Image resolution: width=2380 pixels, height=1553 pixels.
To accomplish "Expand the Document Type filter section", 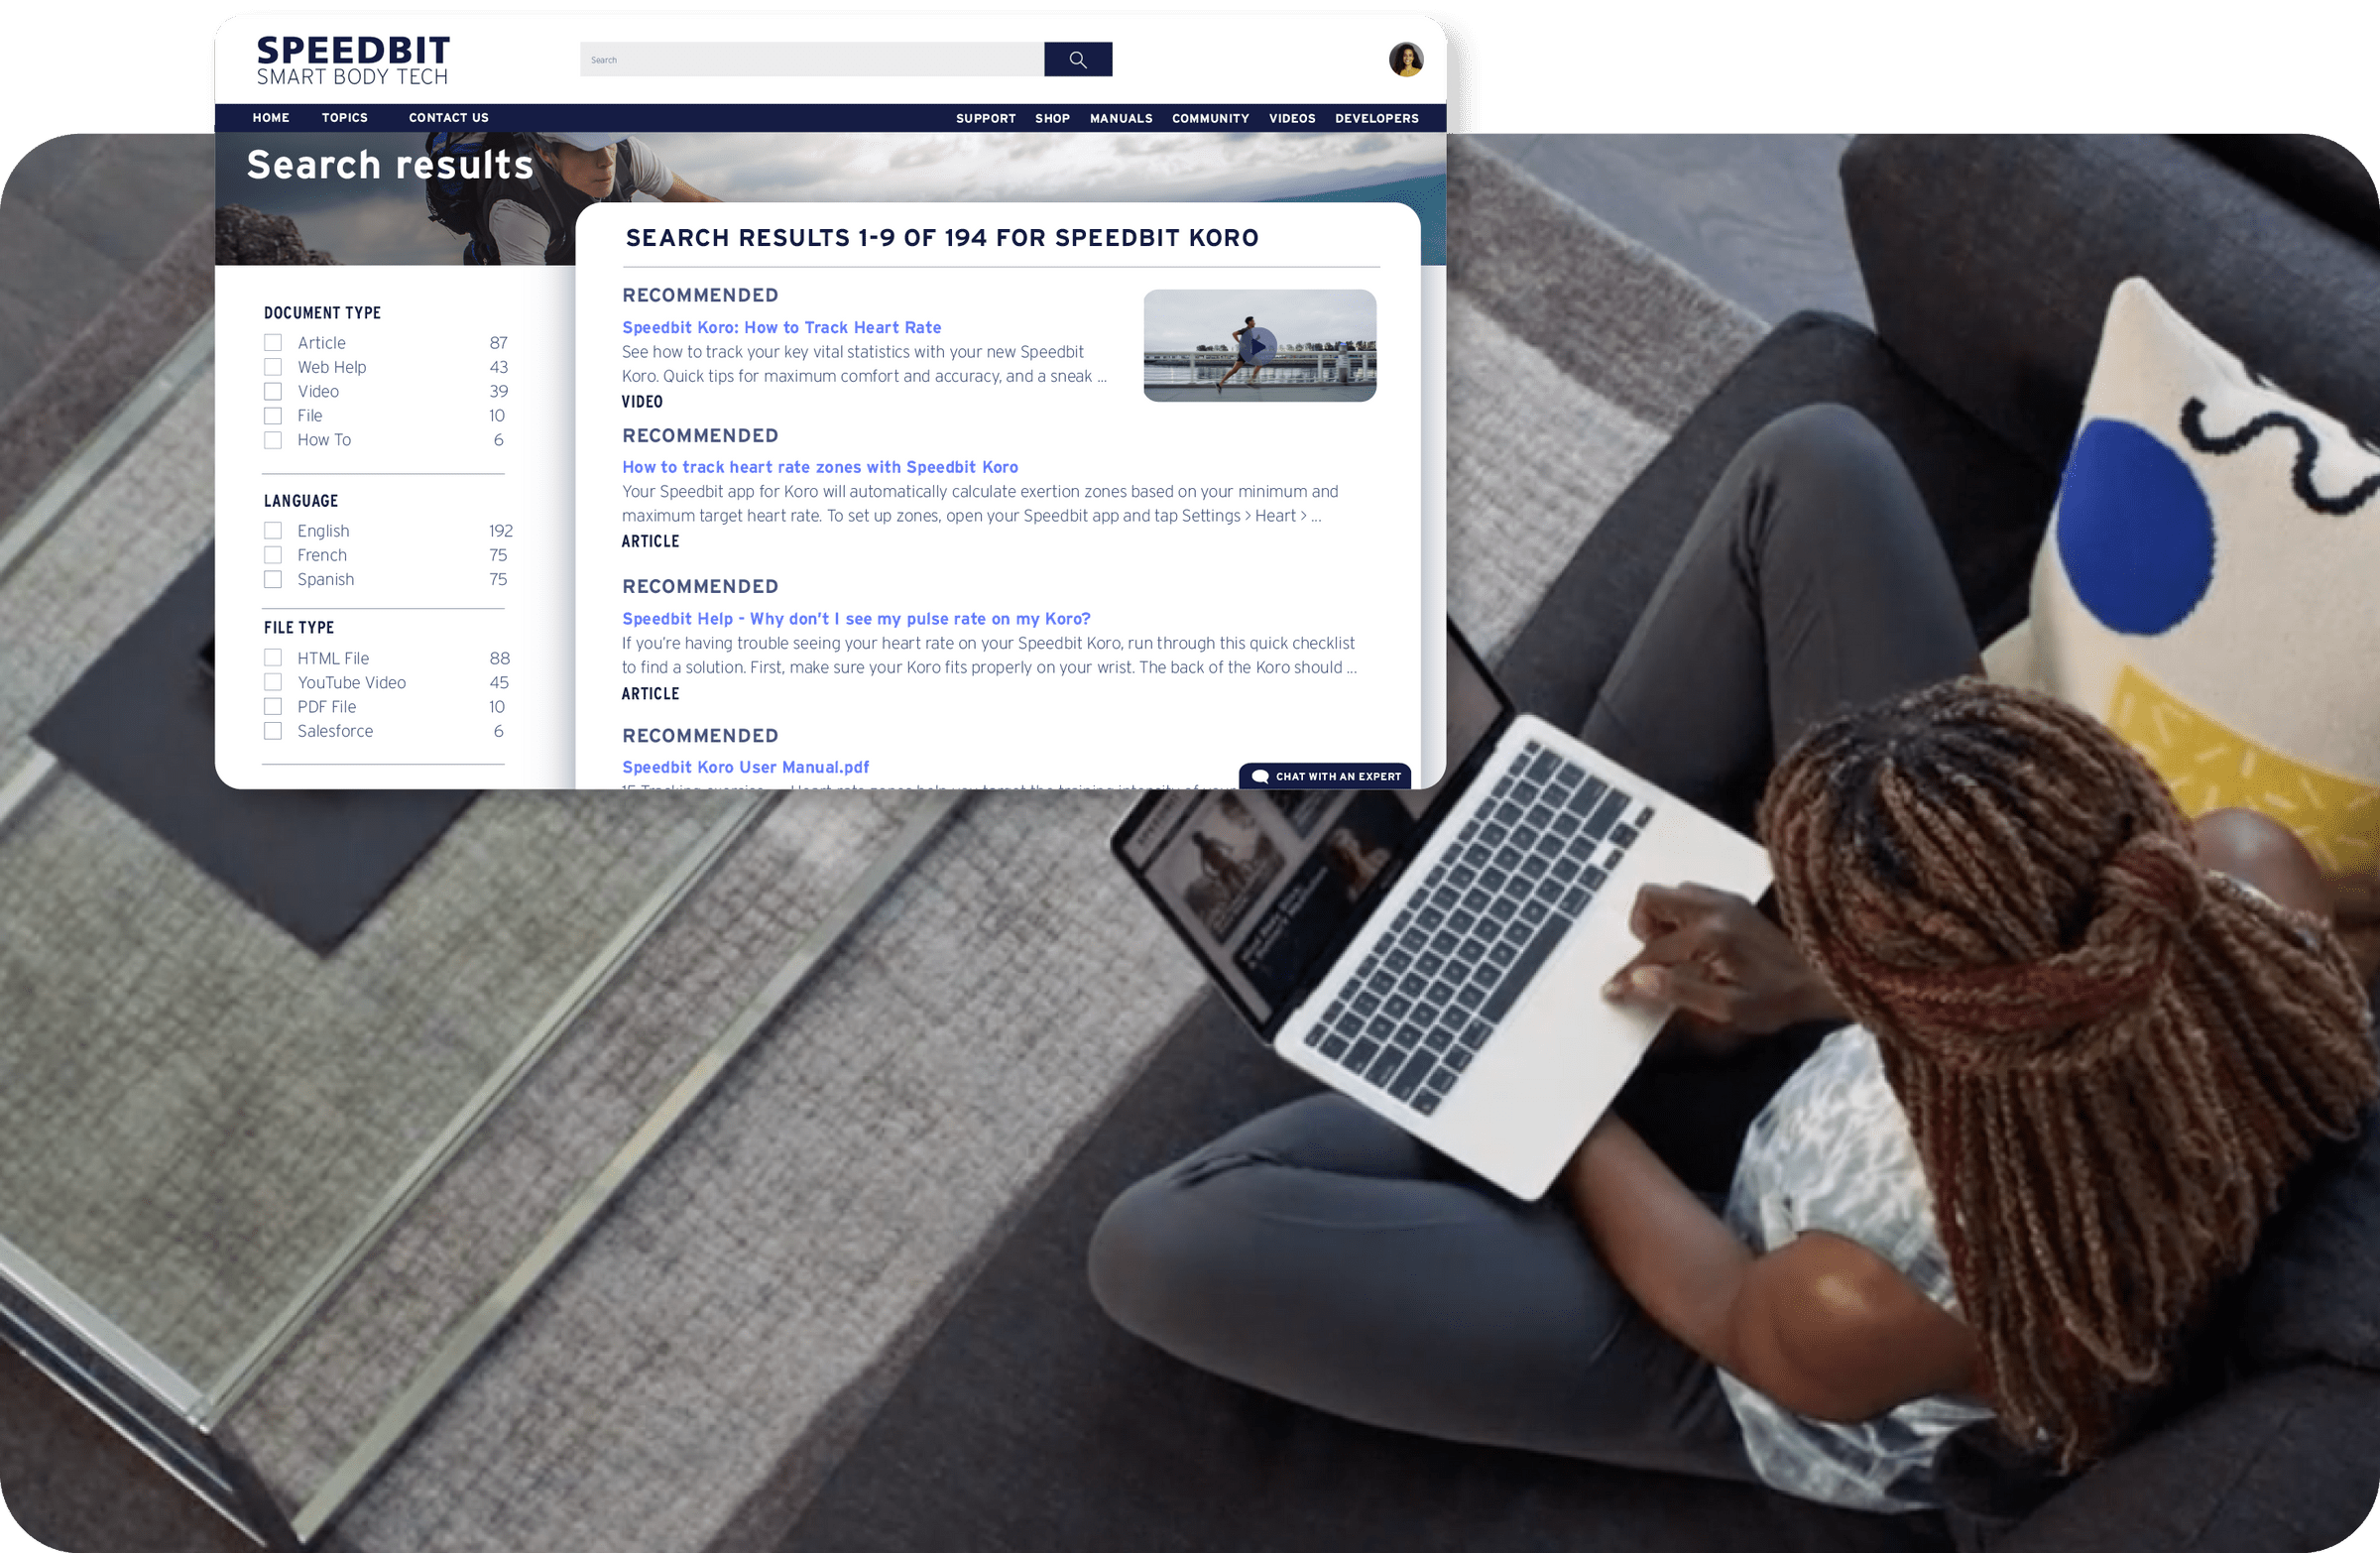I will (x=322, y=312).
